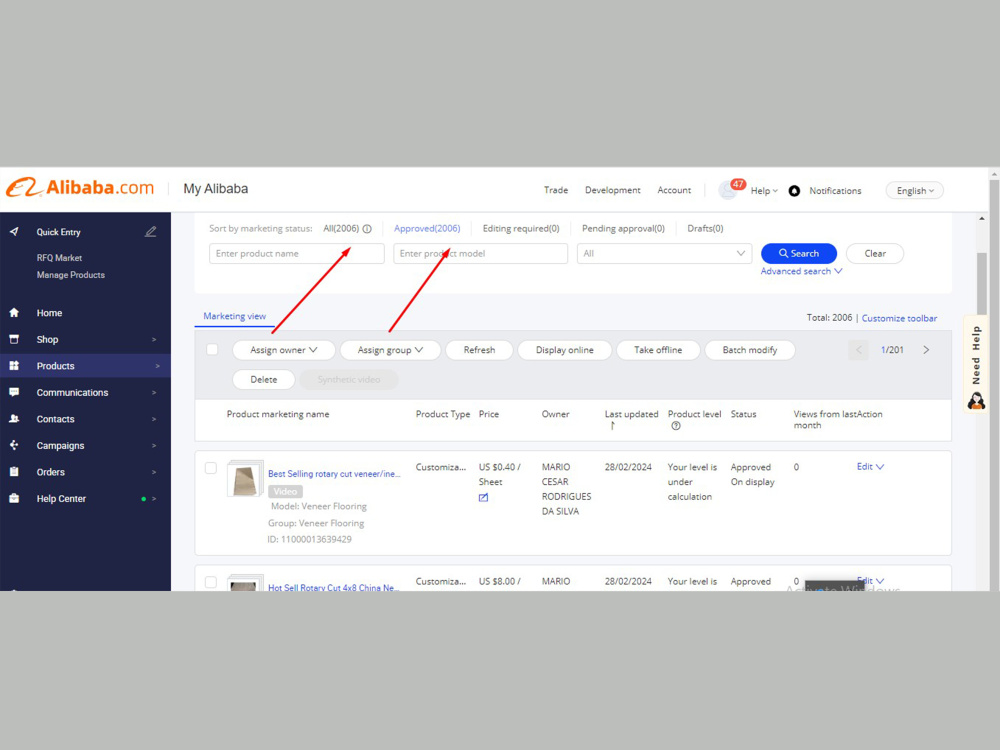Click the Communications chat icon
The width and height of the screenshot is (1000, 750).
[14, 392]
